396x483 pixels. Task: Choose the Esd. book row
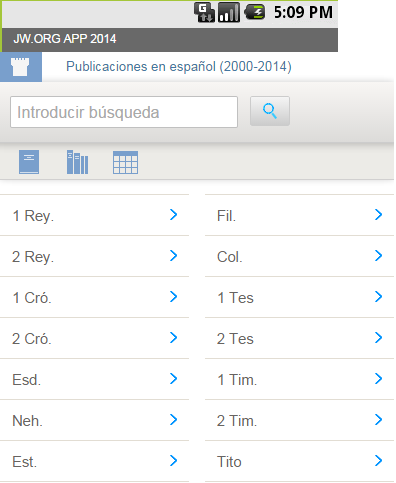tap(94, 379)
